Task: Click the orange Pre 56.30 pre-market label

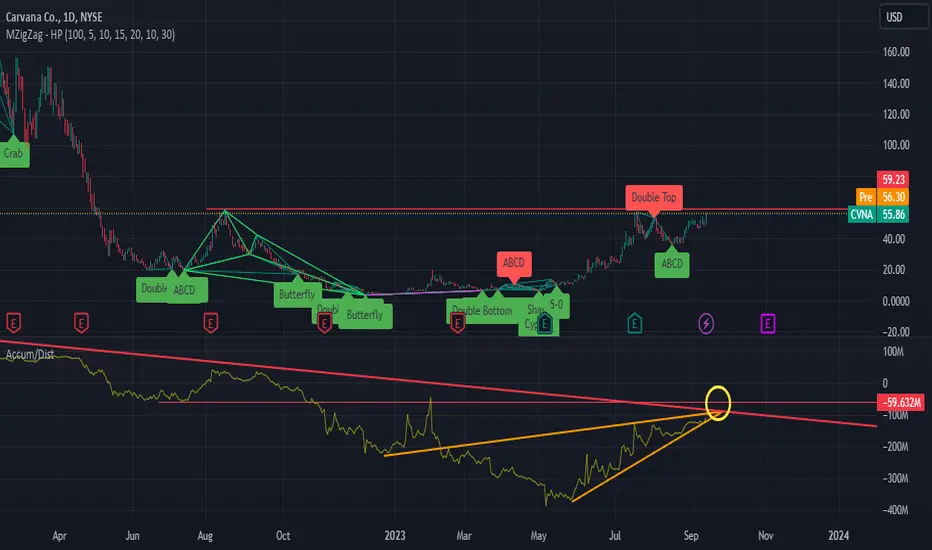Action: [882, 197]
